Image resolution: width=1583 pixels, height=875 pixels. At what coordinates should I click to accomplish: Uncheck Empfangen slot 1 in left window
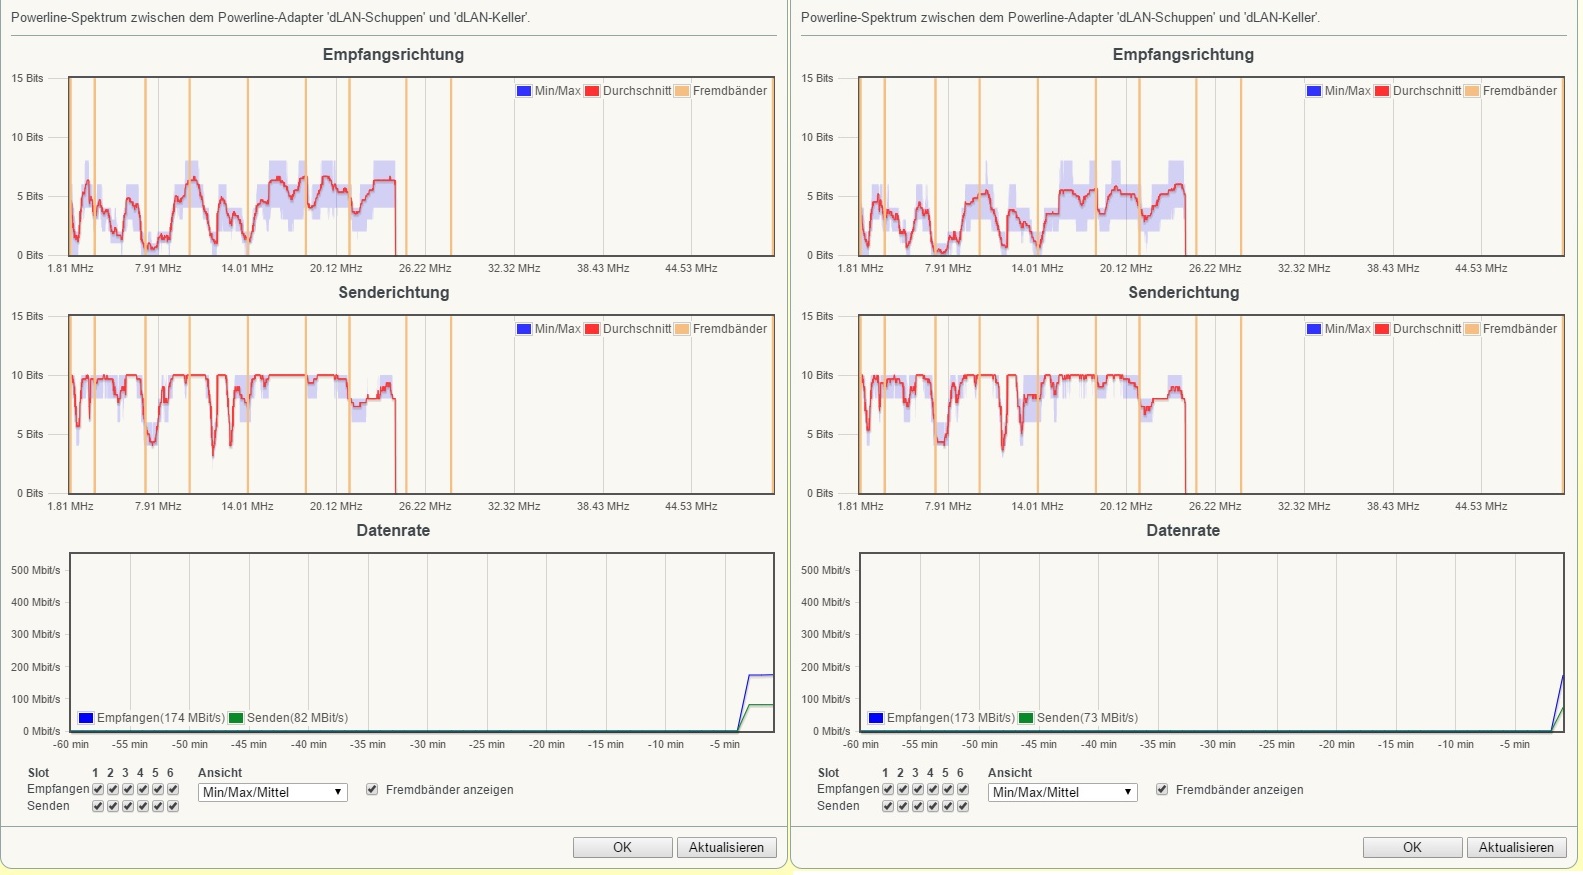point(98,789)
